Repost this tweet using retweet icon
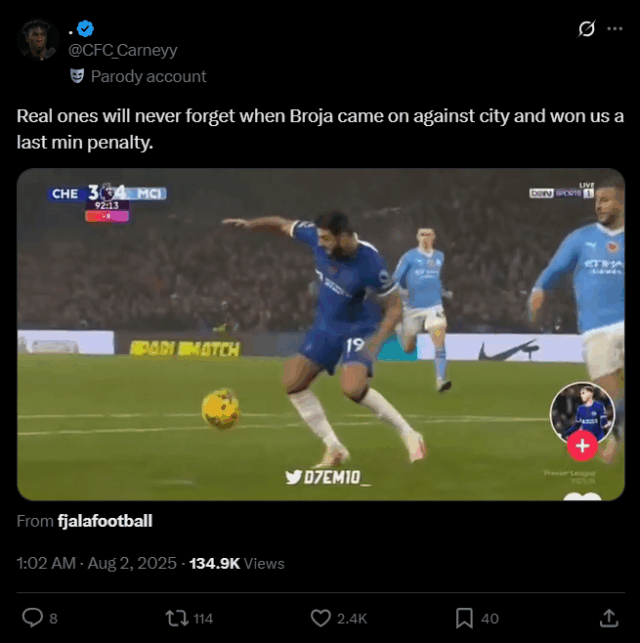Image resolution: width=640 pixels, height=643 pixels. pos(177,618)
